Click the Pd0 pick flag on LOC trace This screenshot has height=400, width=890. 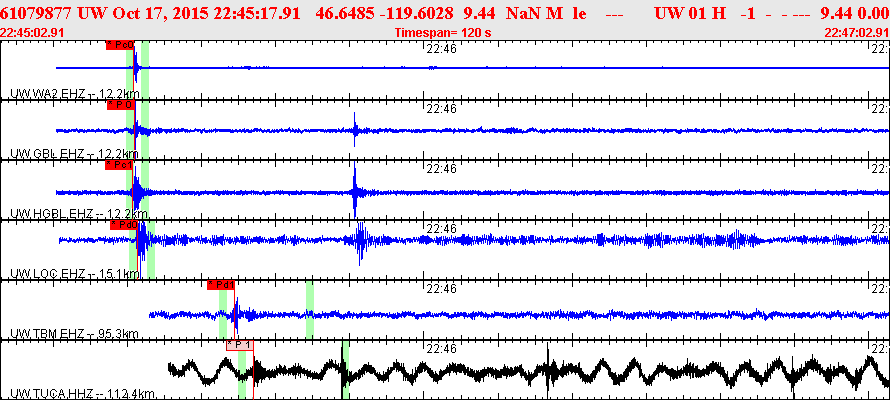coord(124,225)
